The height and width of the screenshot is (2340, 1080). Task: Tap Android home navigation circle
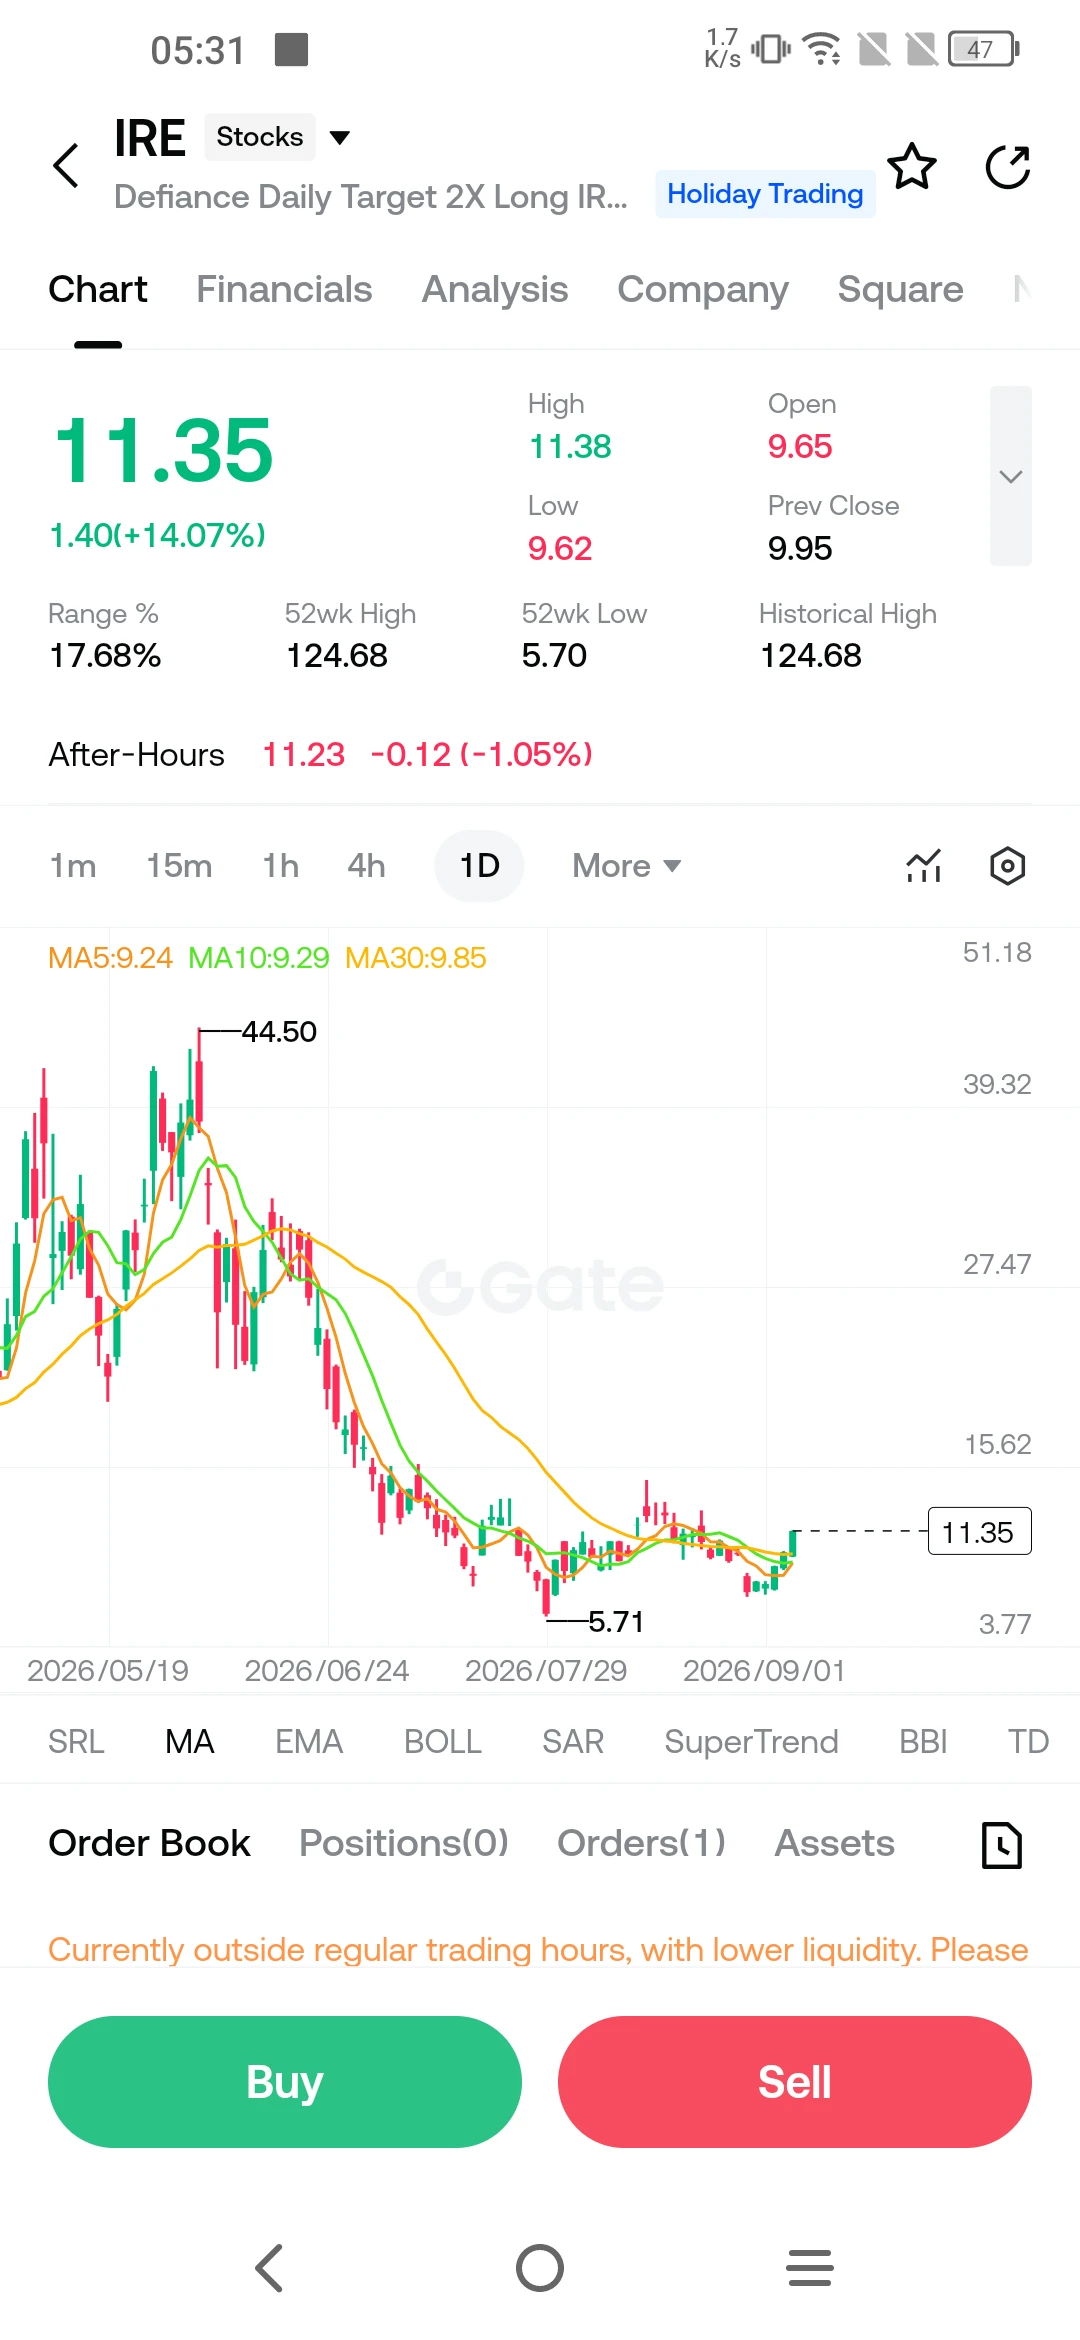click(540, 2267)
